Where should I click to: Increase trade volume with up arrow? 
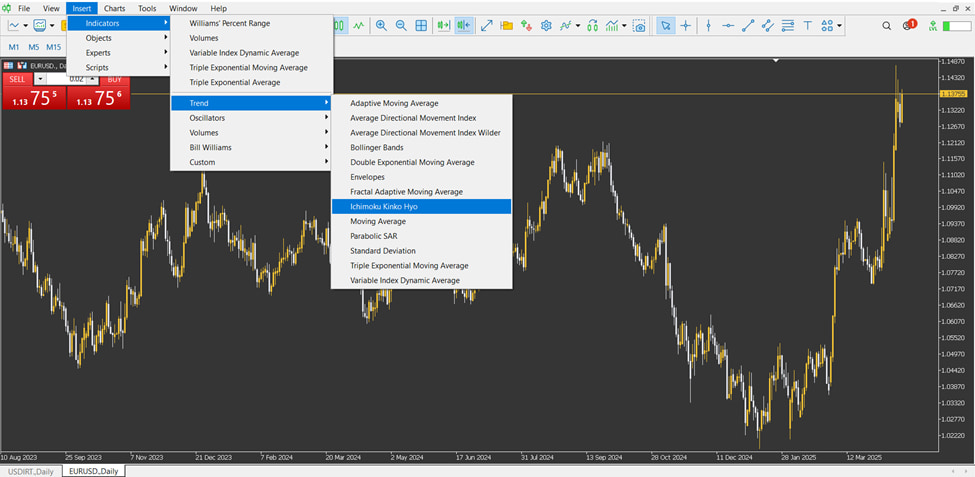(92, 79)
